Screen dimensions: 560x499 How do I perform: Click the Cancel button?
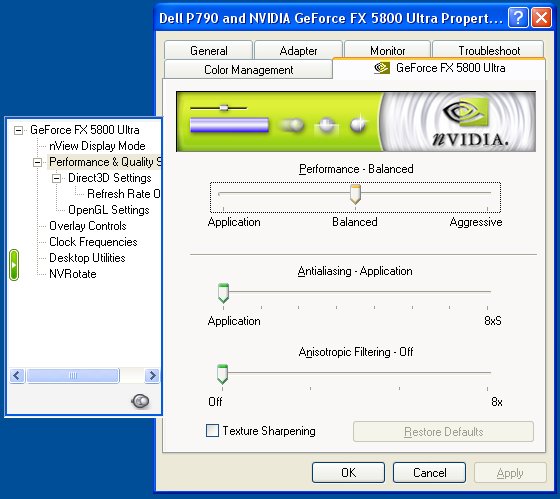click(x=429, y=473)
